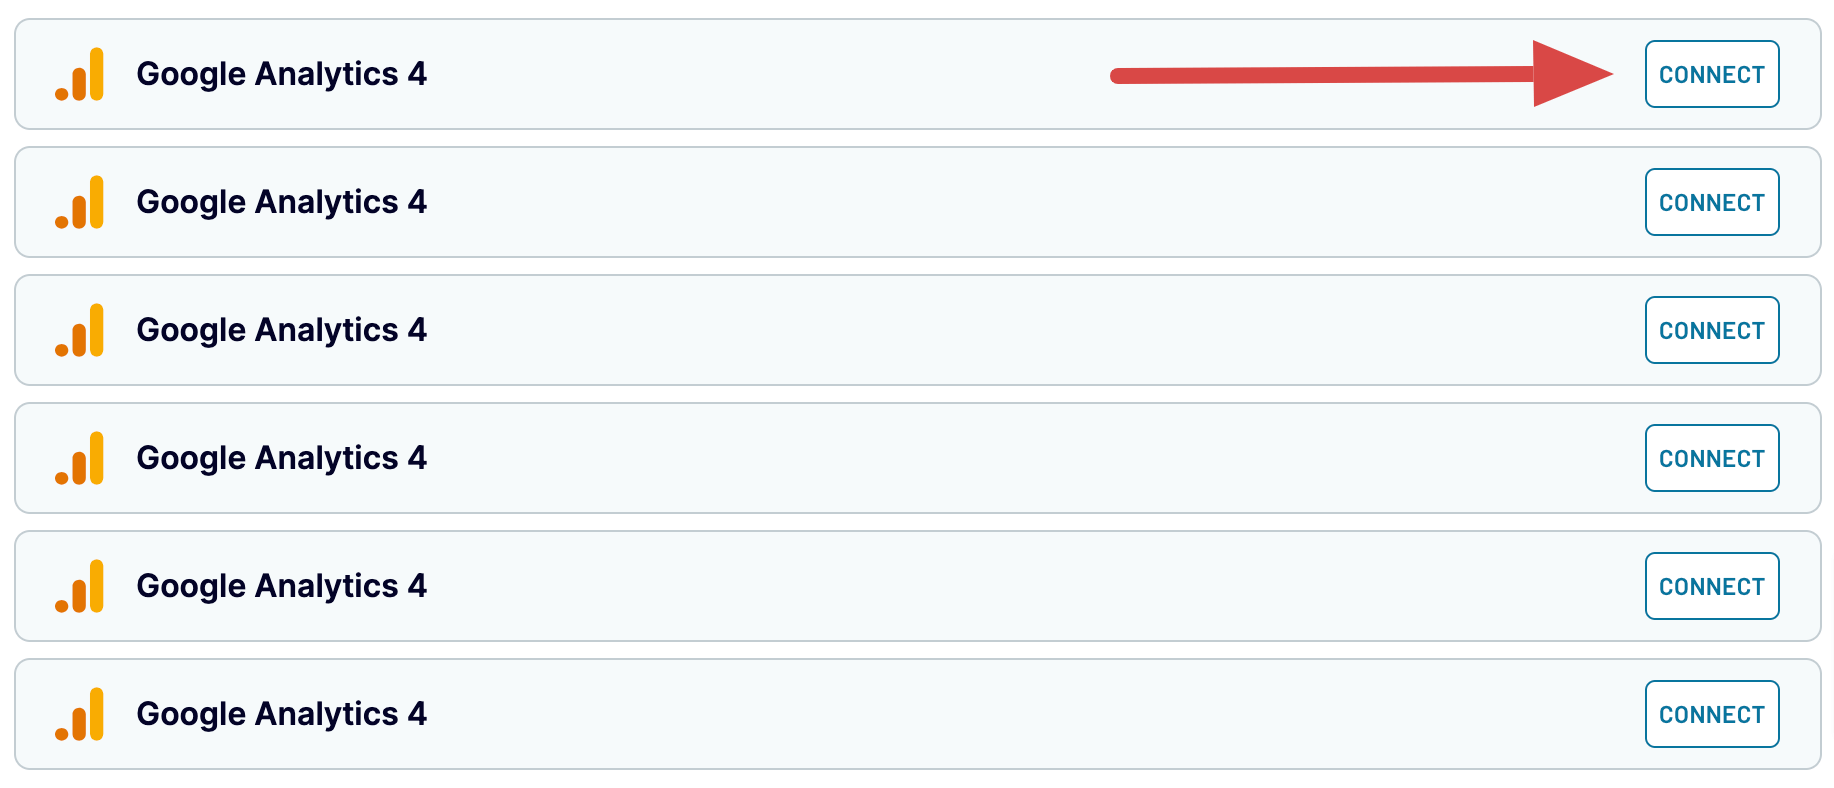Click the Google Analytics icon in the first row
The image size is (1834, 788).
[x=80, y=74]
